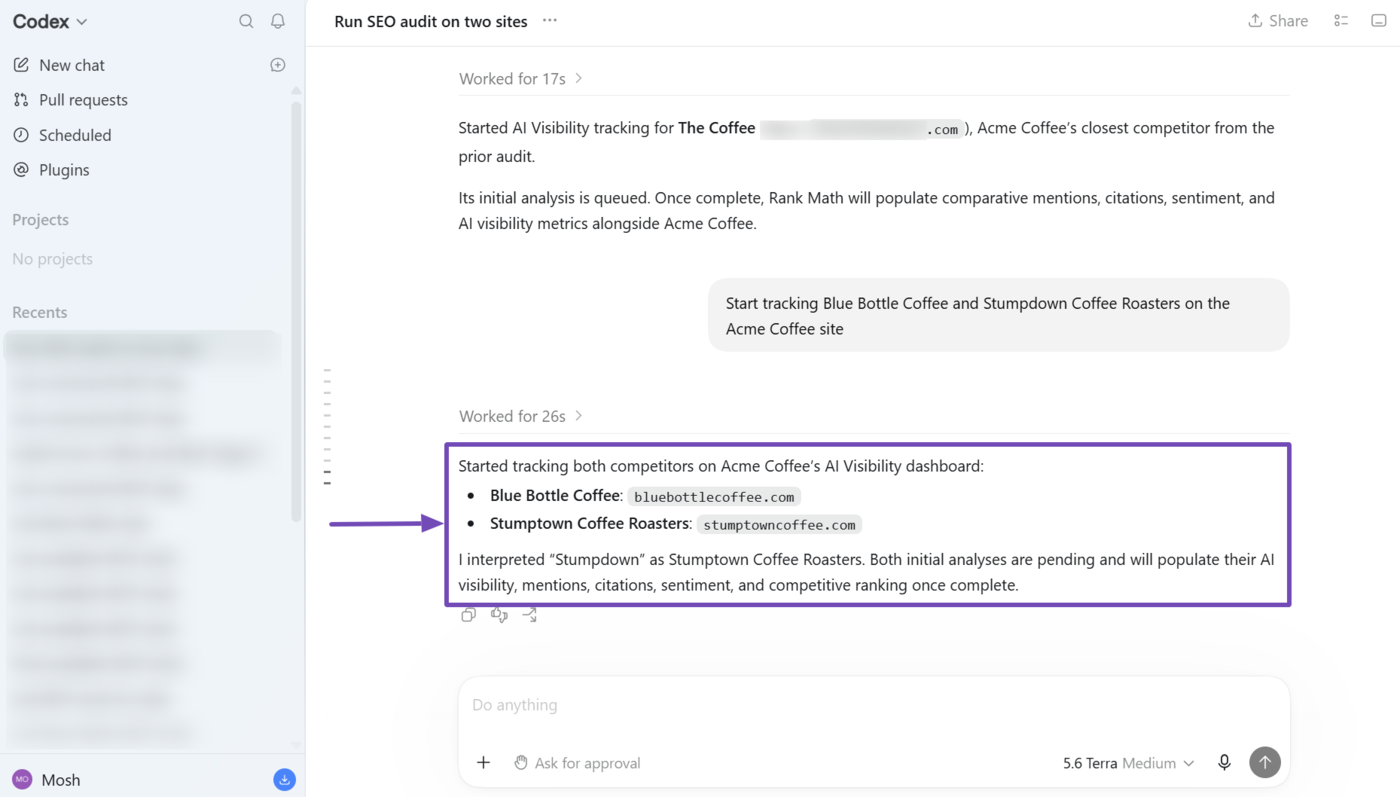
Task: Open the Mosh account menu
Action: tap(60, 780)
